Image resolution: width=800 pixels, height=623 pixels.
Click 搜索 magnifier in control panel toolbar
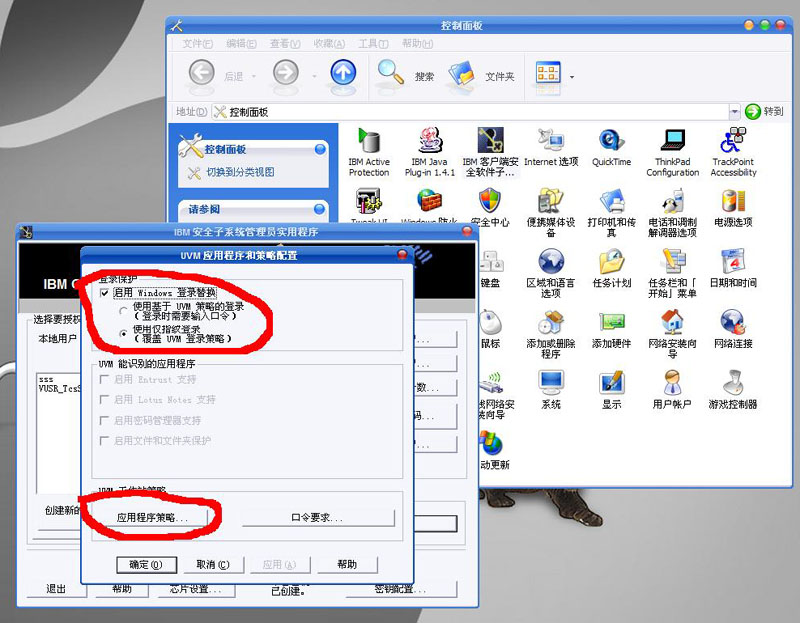[406, 74]
